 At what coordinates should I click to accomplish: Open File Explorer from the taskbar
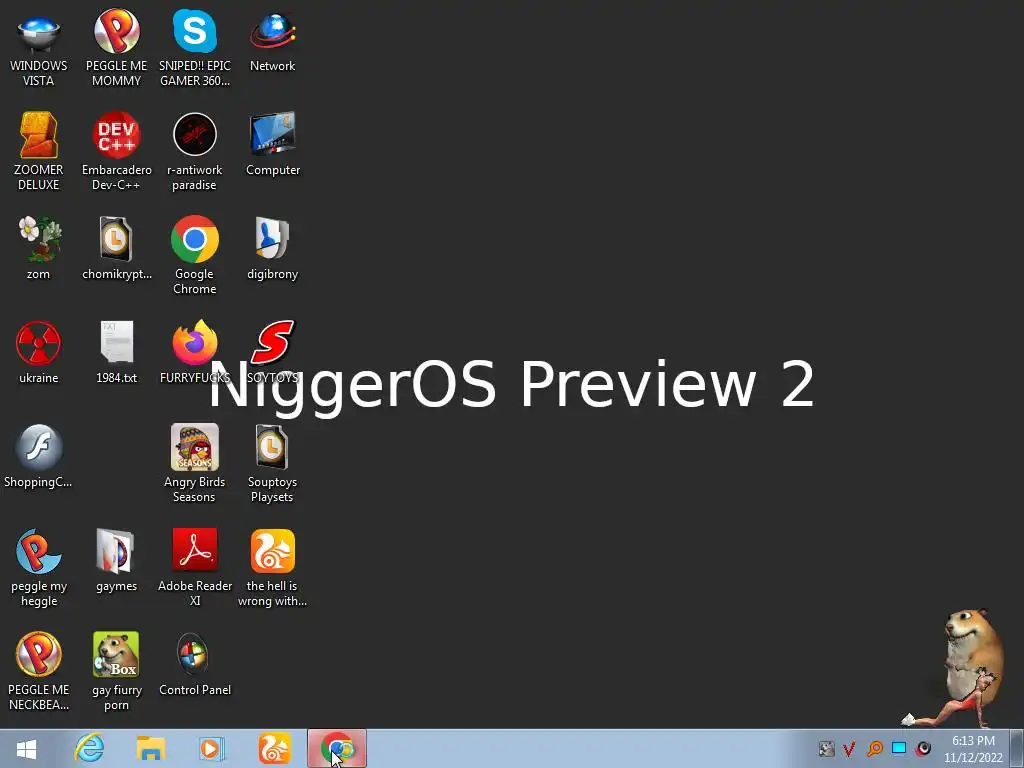click(x=151, y=748)
